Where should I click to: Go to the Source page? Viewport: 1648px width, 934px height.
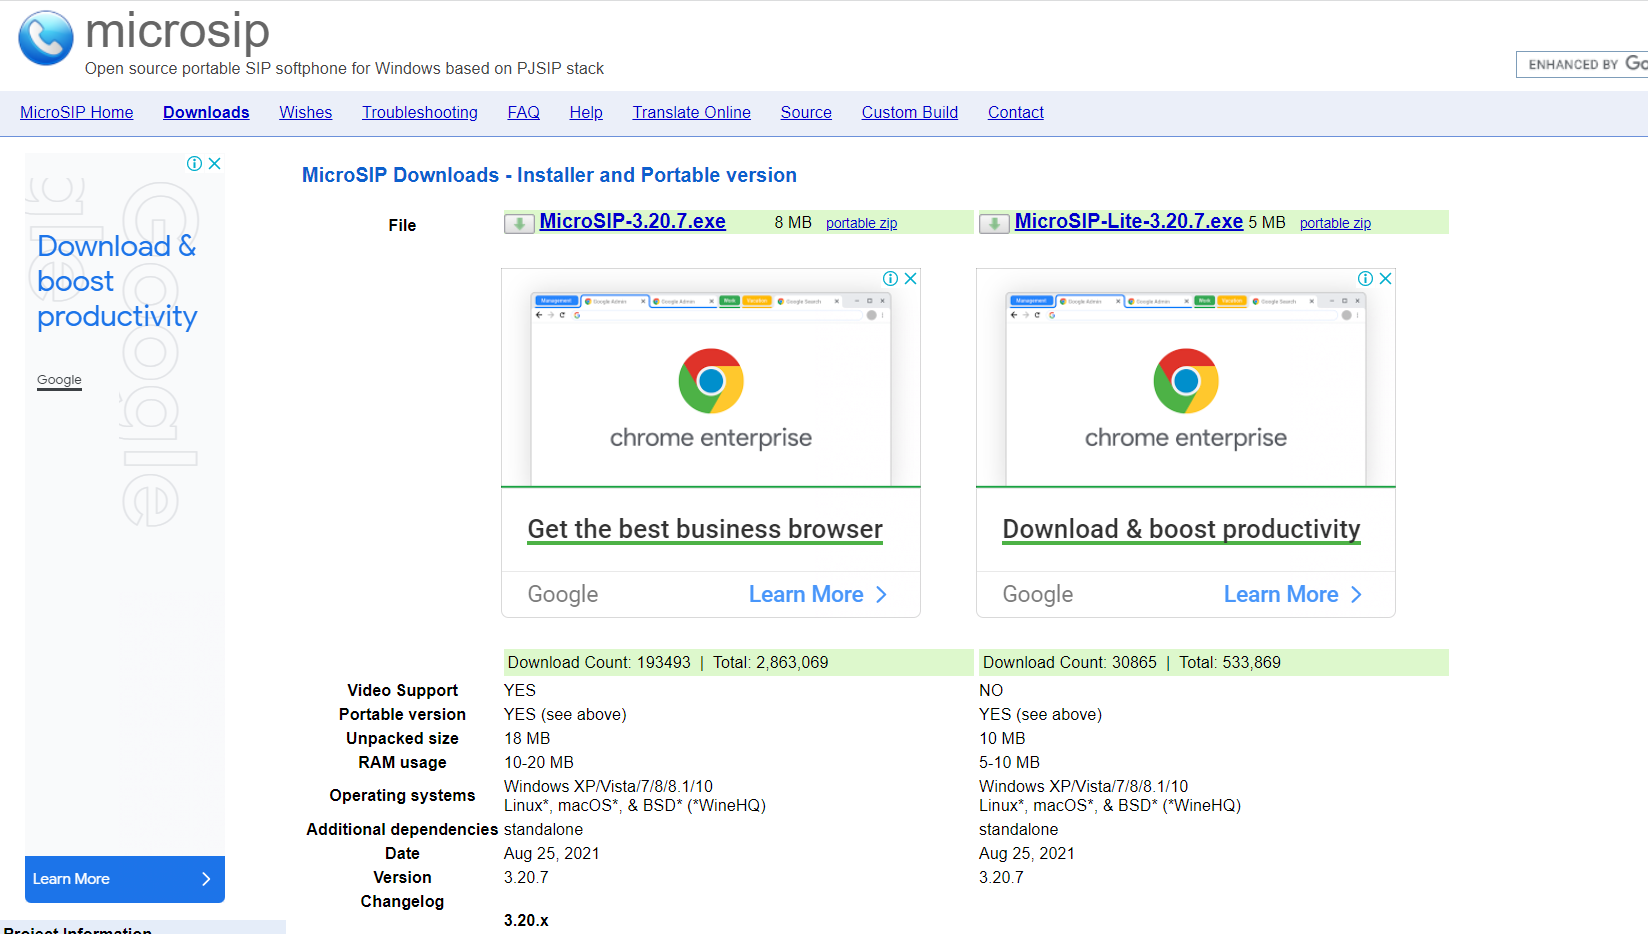coord(806,112)
